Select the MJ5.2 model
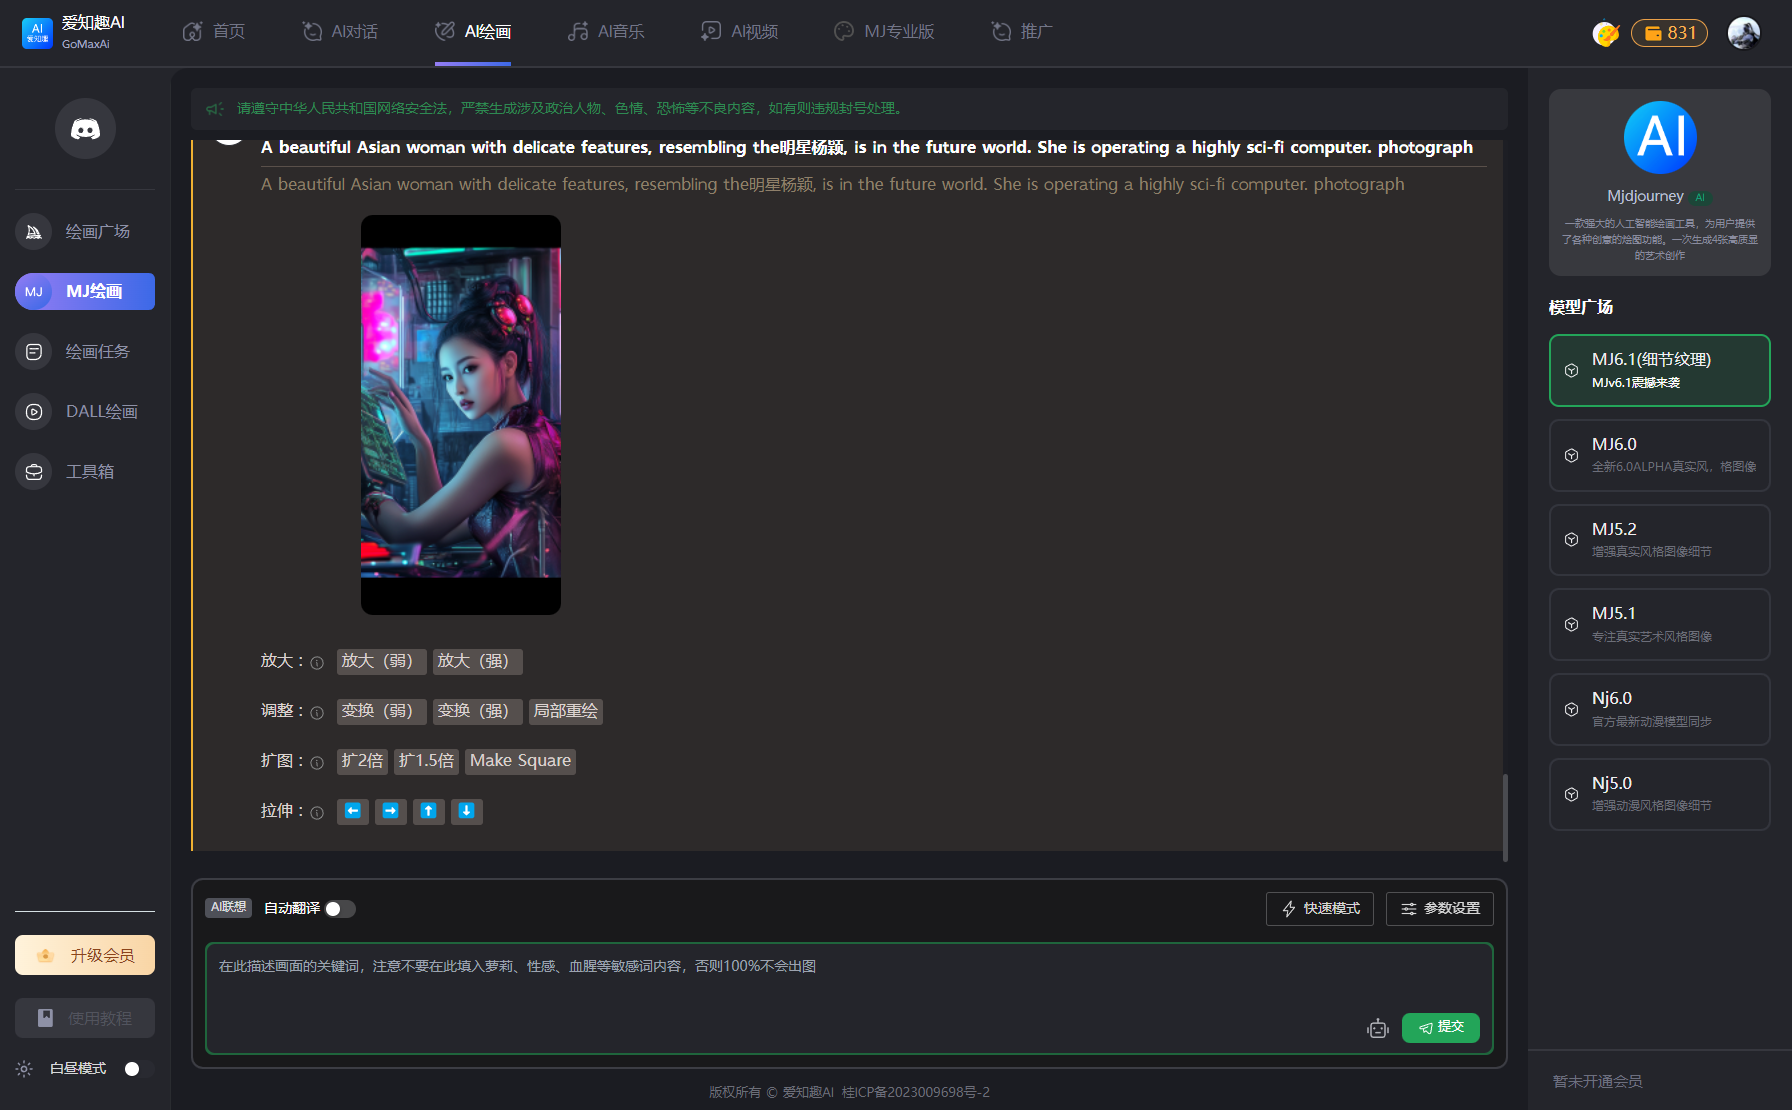 tap(1660, 540)
